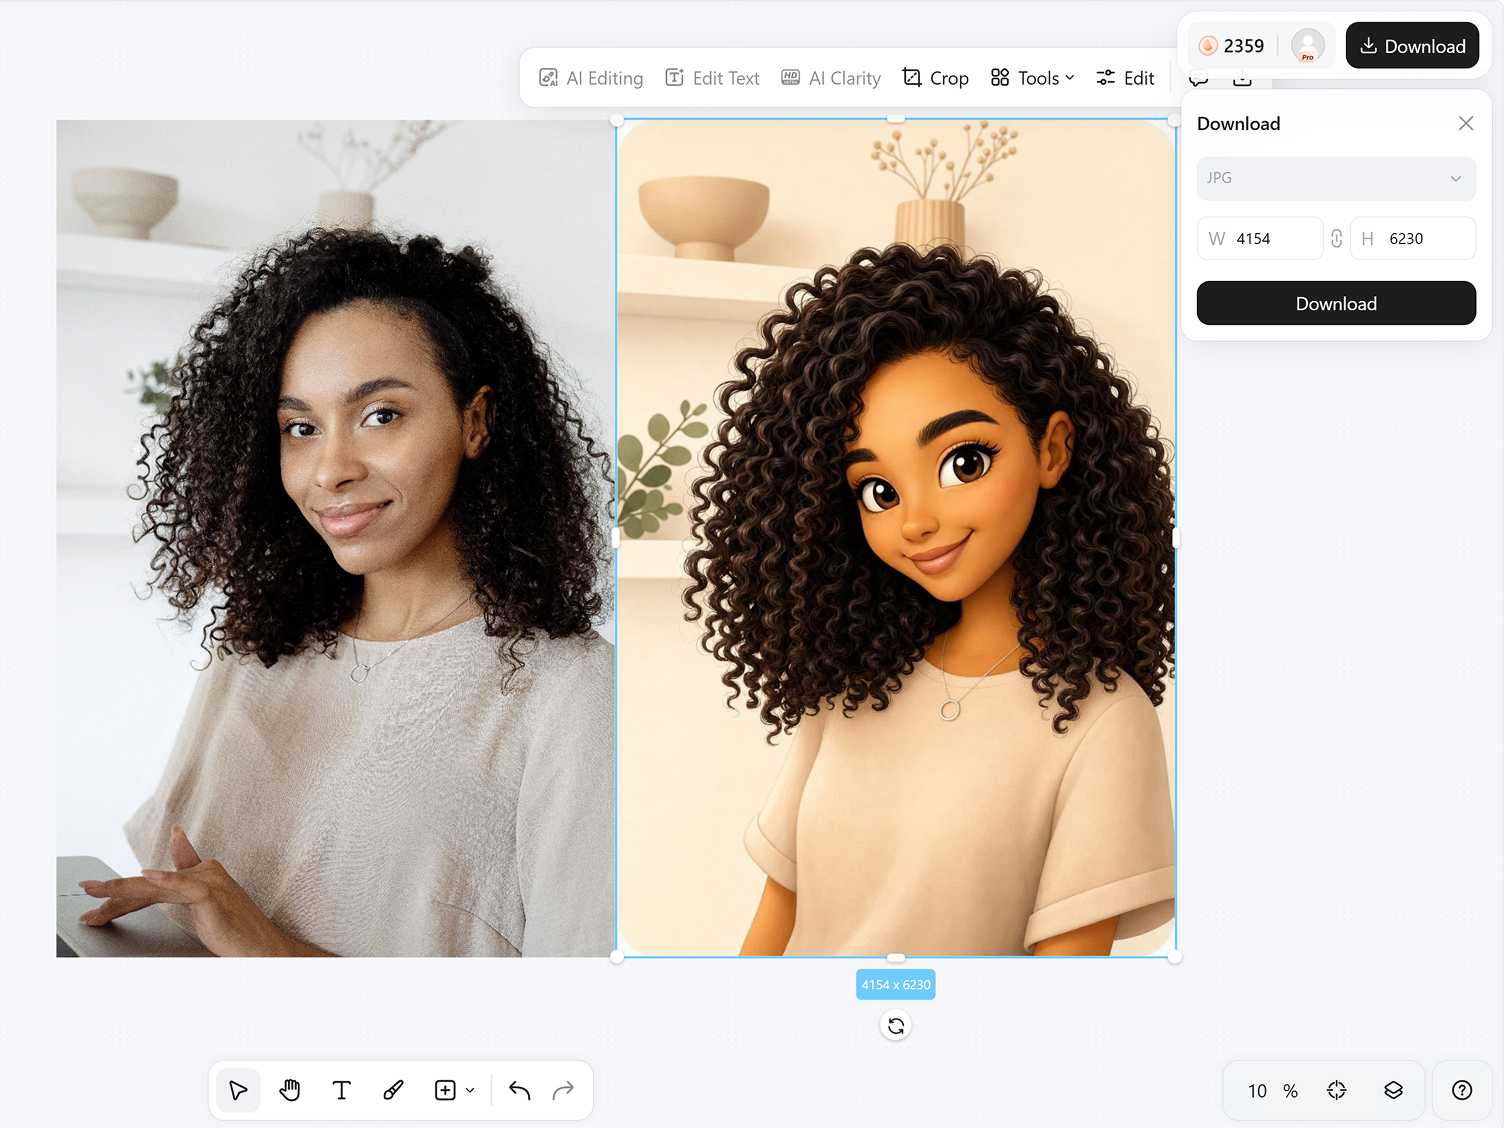Expand the Tools dropdown menu
The image size is (1504, 1128).
coord(1032,78)
